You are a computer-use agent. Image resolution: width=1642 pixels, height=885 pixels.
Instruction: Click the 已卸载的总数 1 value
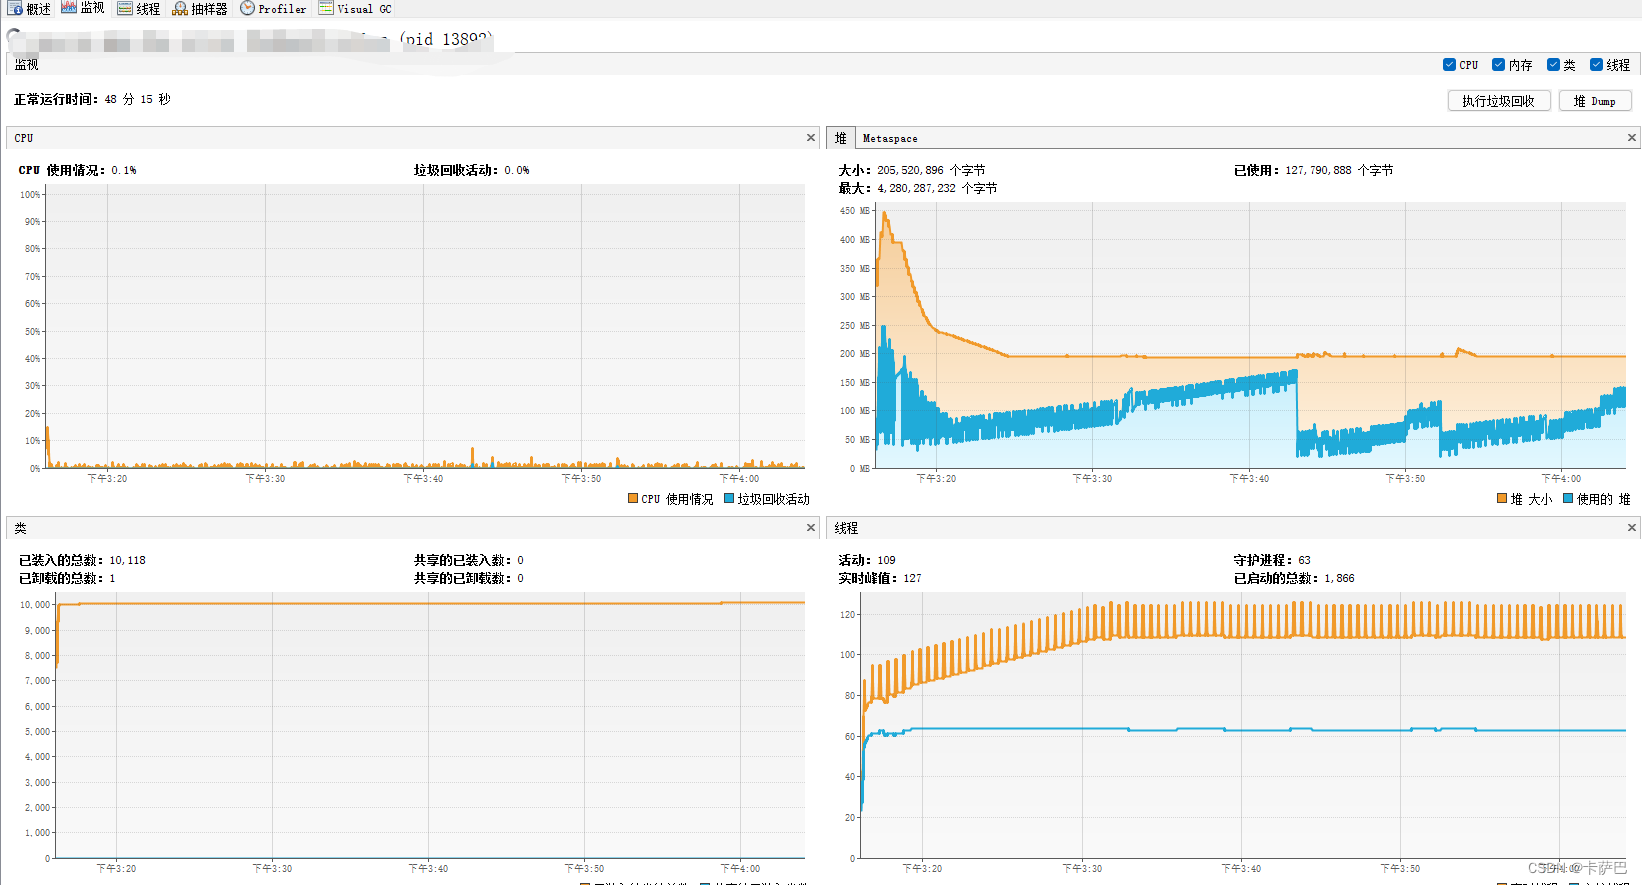pyautogui.click(x=112, y=579)
